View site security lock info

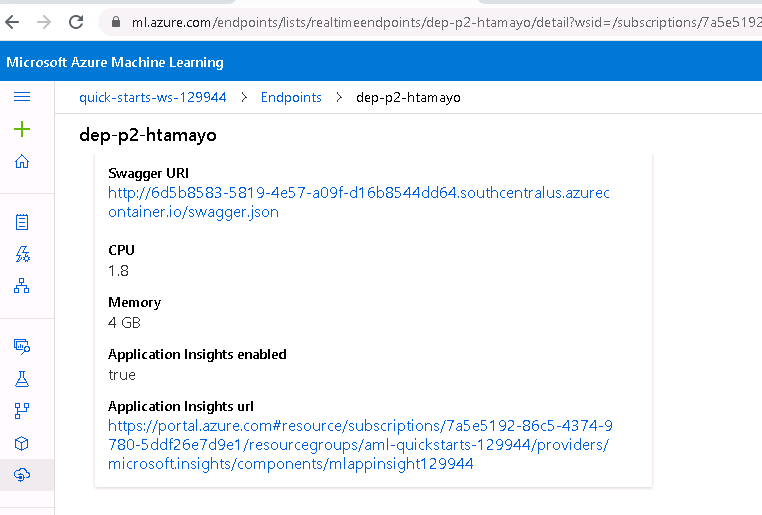click(x=116, y=22)
